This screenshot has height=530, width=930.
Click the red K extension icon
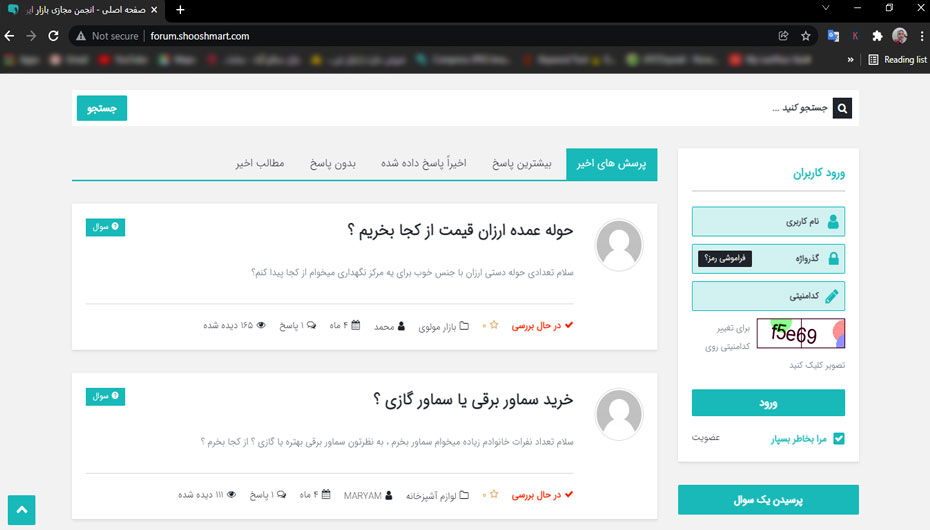click(855, 36)
